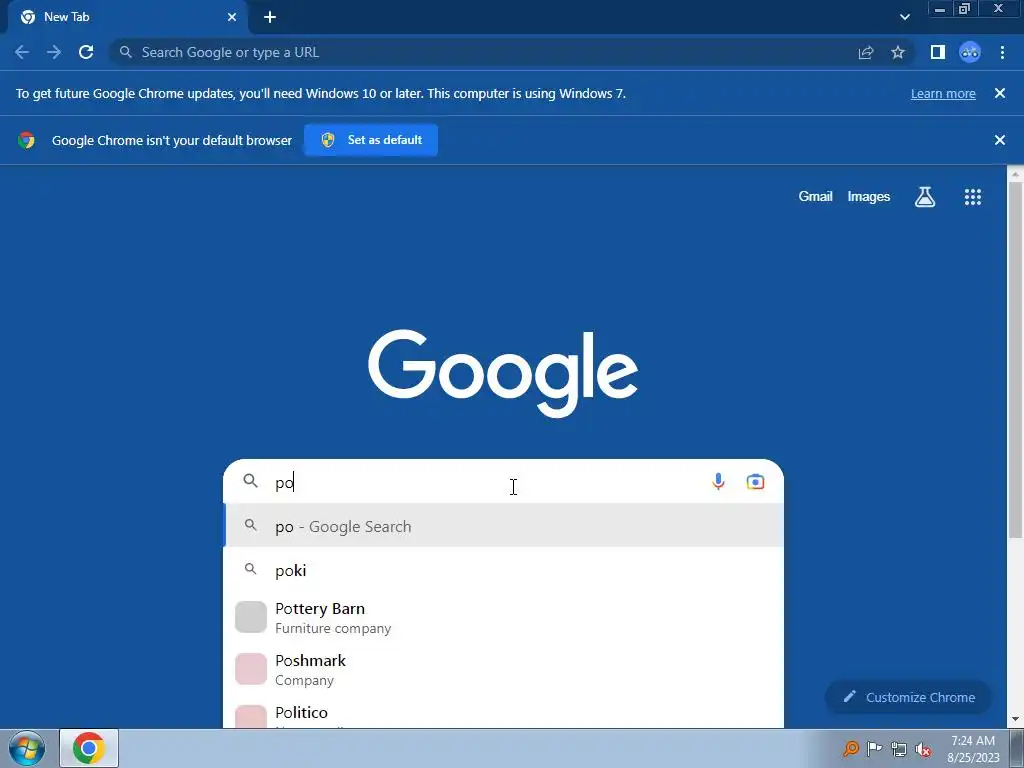Open the taskbar clock and date
This screenshot has width=1024, height=768.
pos(973,748)
